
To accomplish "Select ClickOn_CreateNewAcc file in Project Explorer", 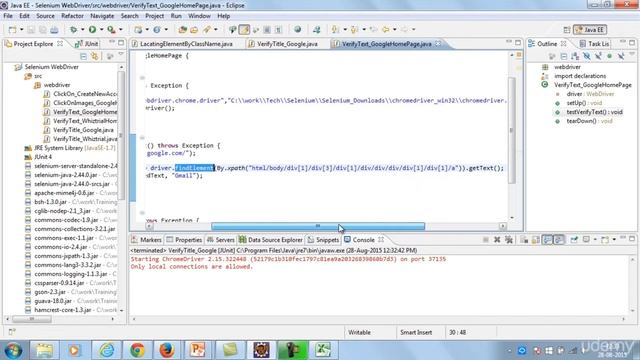I will point(85,94).
